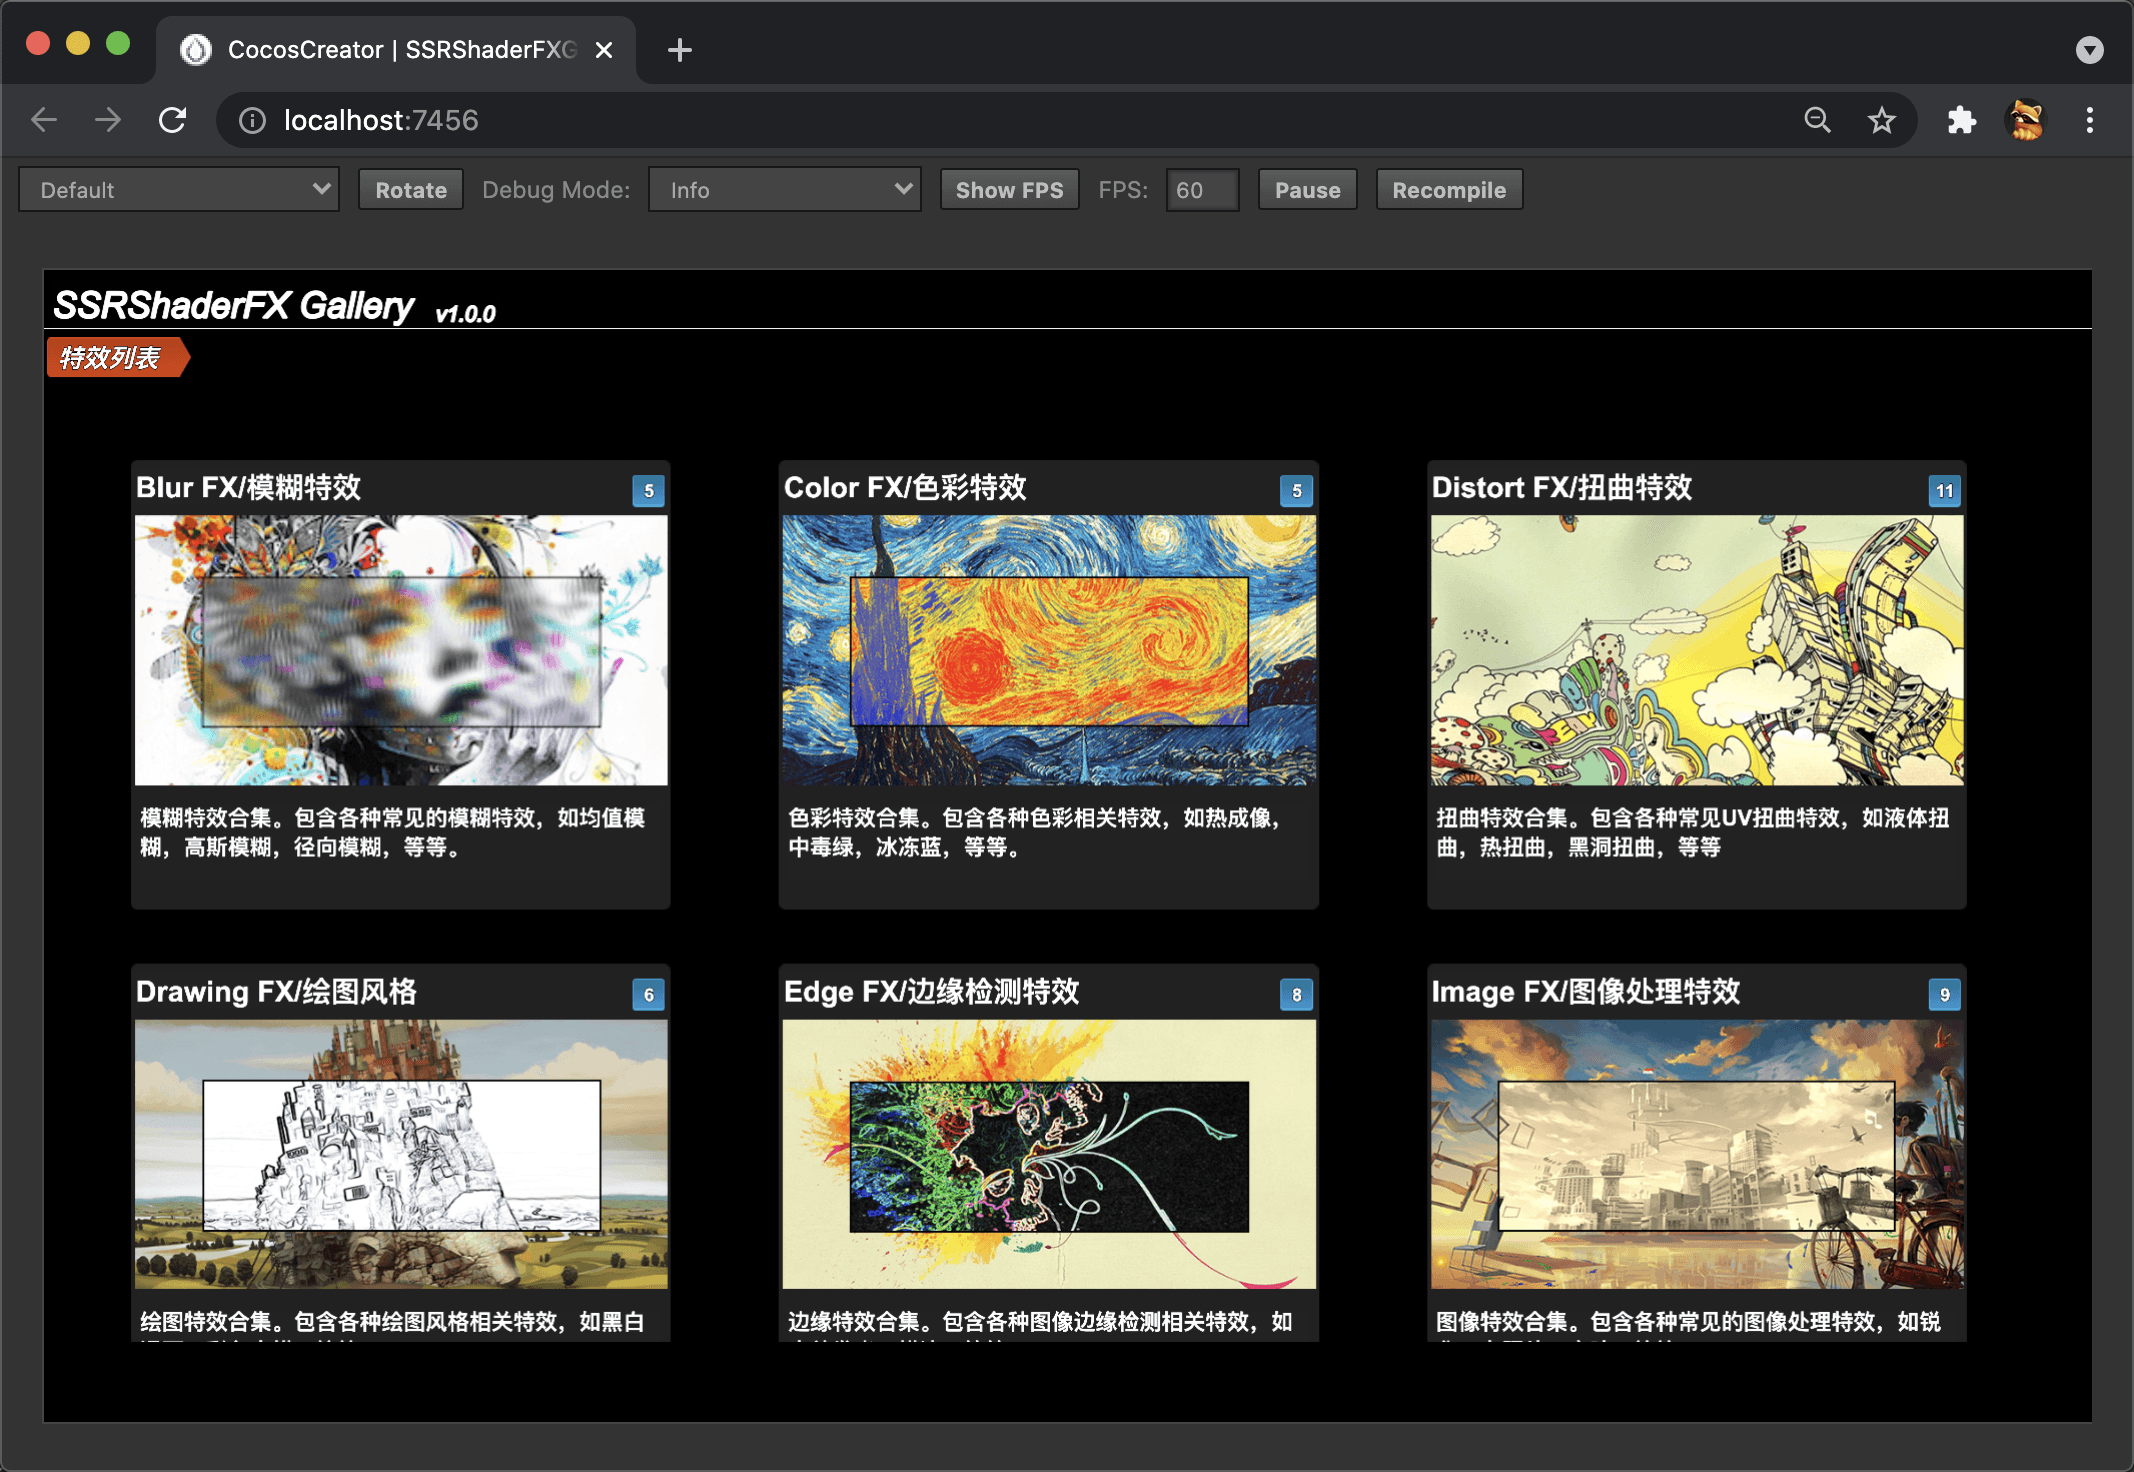Click the zoom magnifier icon in address bar
2134x1472 pixels.
coord(1817,120)
